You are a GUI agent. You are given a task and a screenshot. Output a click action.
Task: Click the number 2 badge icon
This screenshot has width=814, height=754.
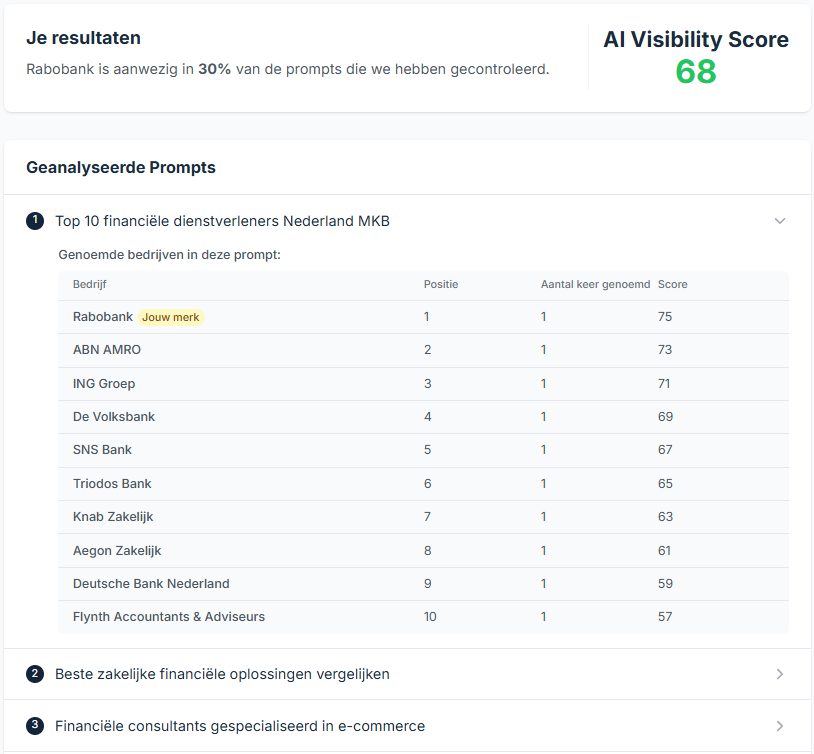coord(35,674)
